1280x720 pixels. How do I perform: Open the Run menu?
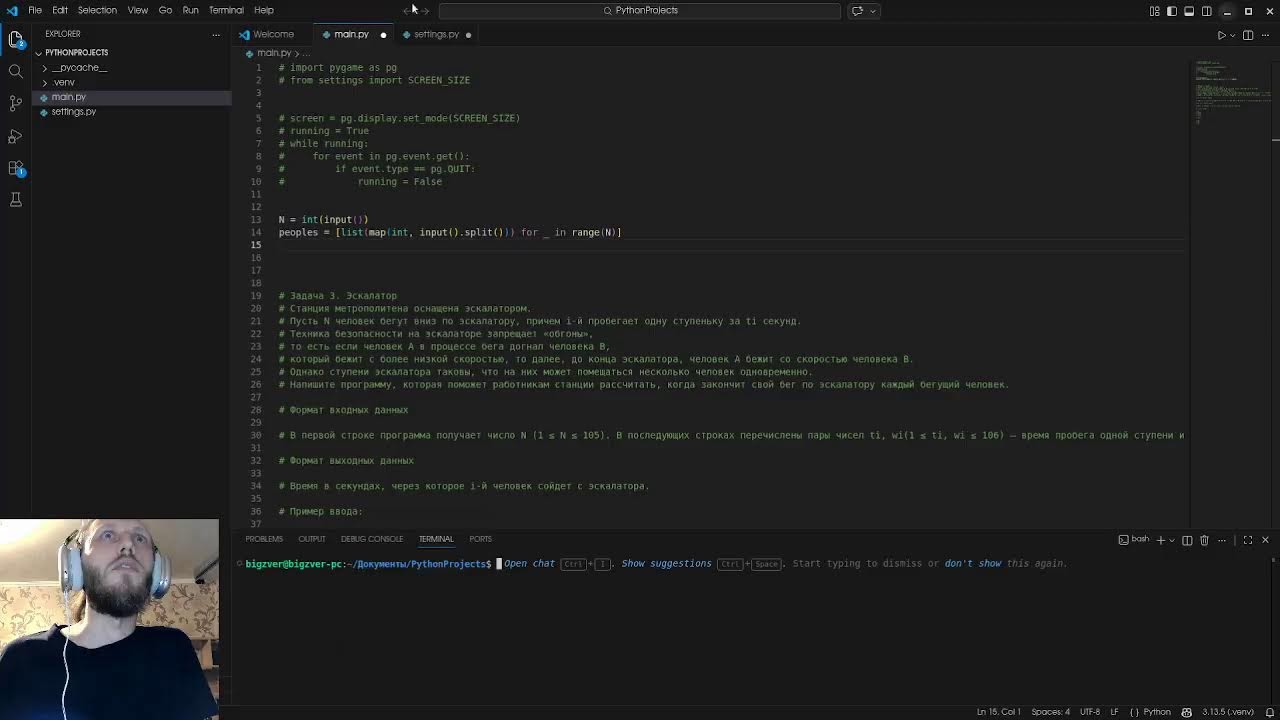coord(190,10)
